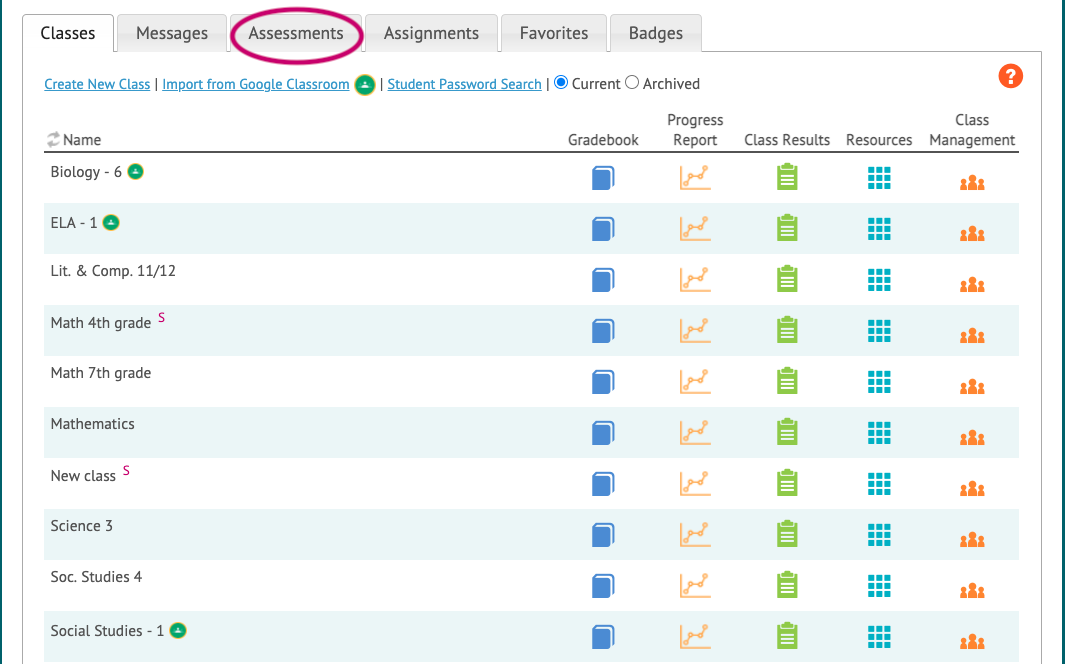Open Gradebook for Math 4th grade
Image resolution: width=1065 pixels, height=664 pixels.
point(603,331)
